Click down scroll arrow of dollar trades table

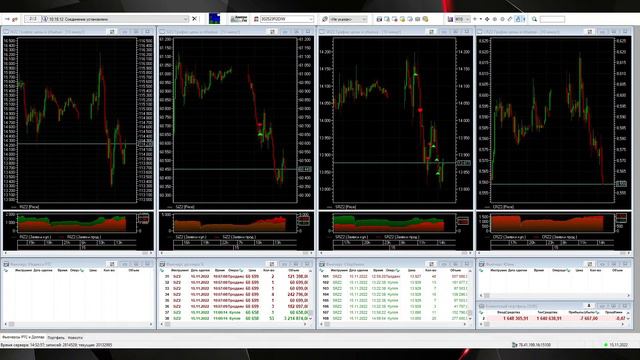pos(311,318)
